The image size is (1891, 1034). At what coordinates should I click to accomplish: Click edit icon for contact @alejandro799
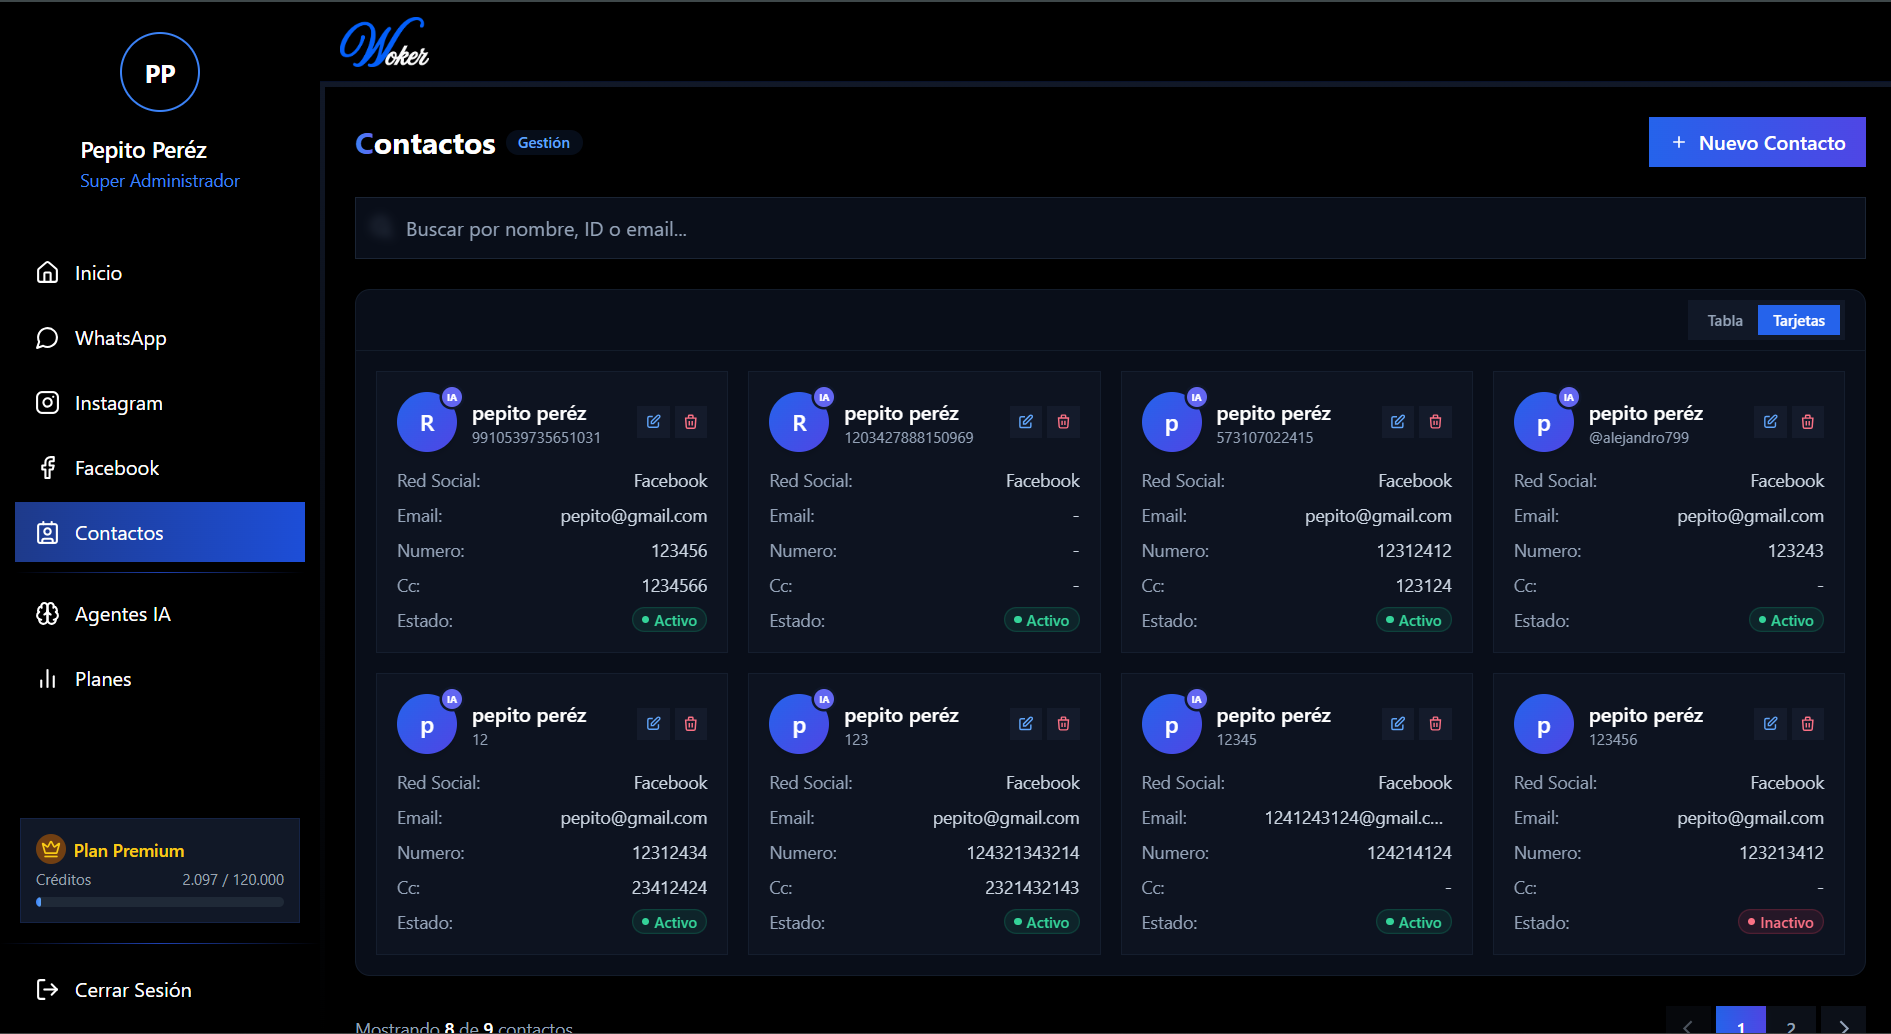[1770, 422]
